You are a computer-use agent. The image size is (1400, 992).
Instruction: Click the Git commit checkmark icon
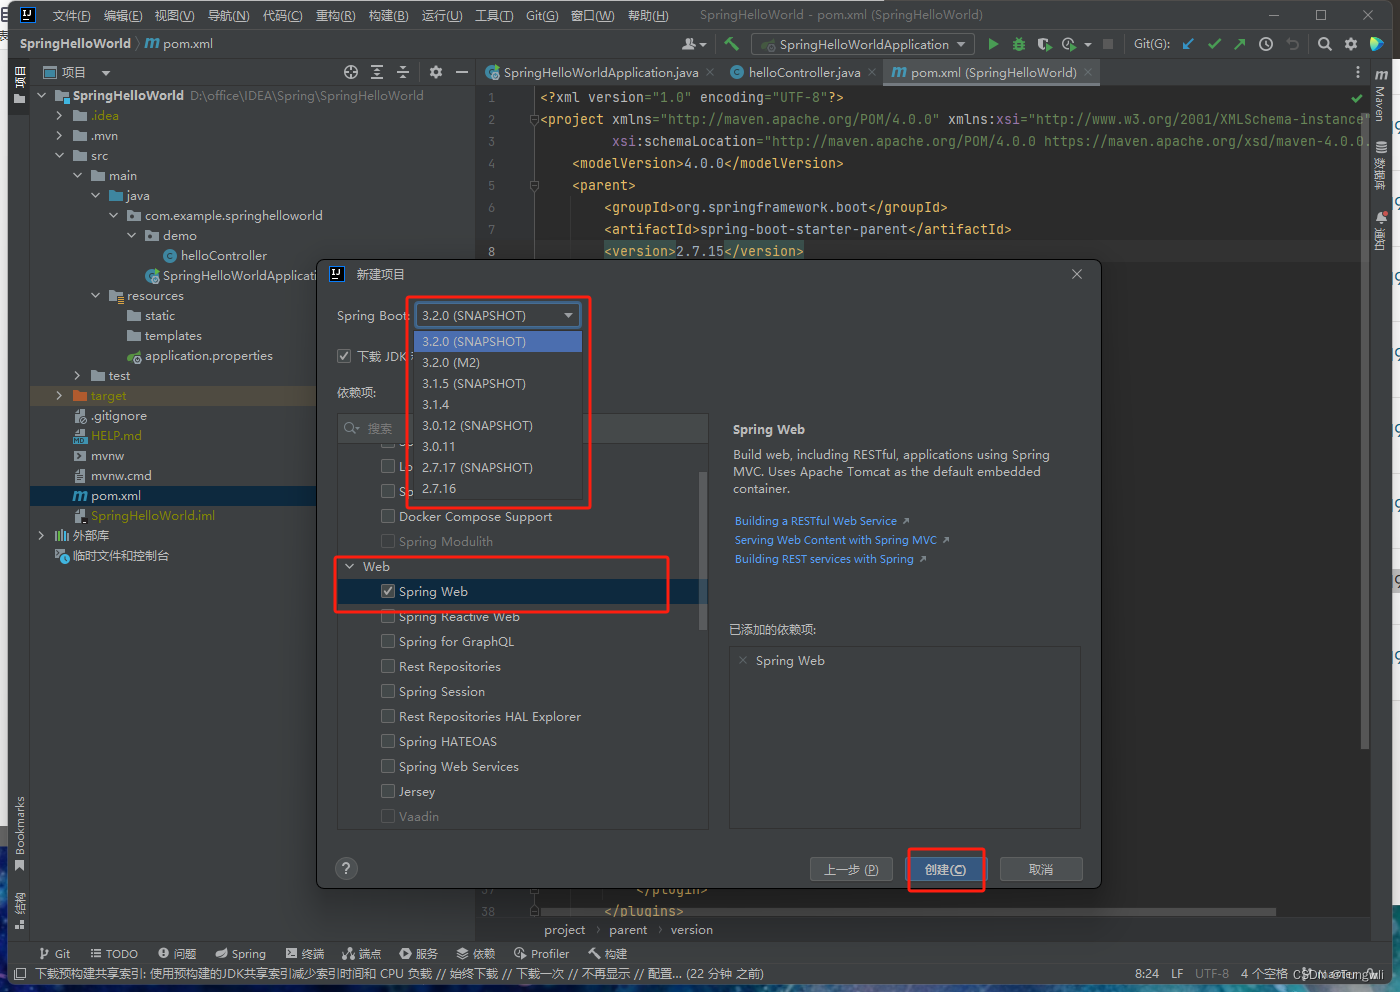(x=1214, y=44)
